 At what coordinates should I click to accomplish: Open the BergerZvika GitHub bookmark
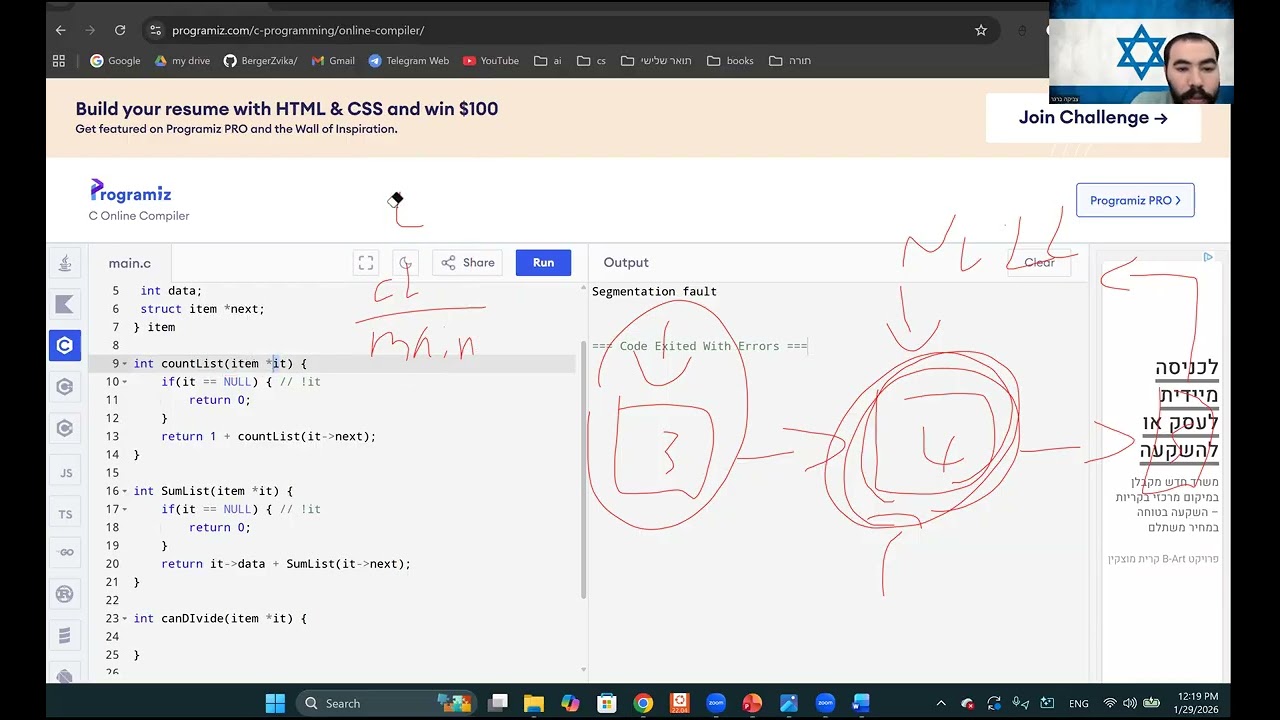(260, 60)
